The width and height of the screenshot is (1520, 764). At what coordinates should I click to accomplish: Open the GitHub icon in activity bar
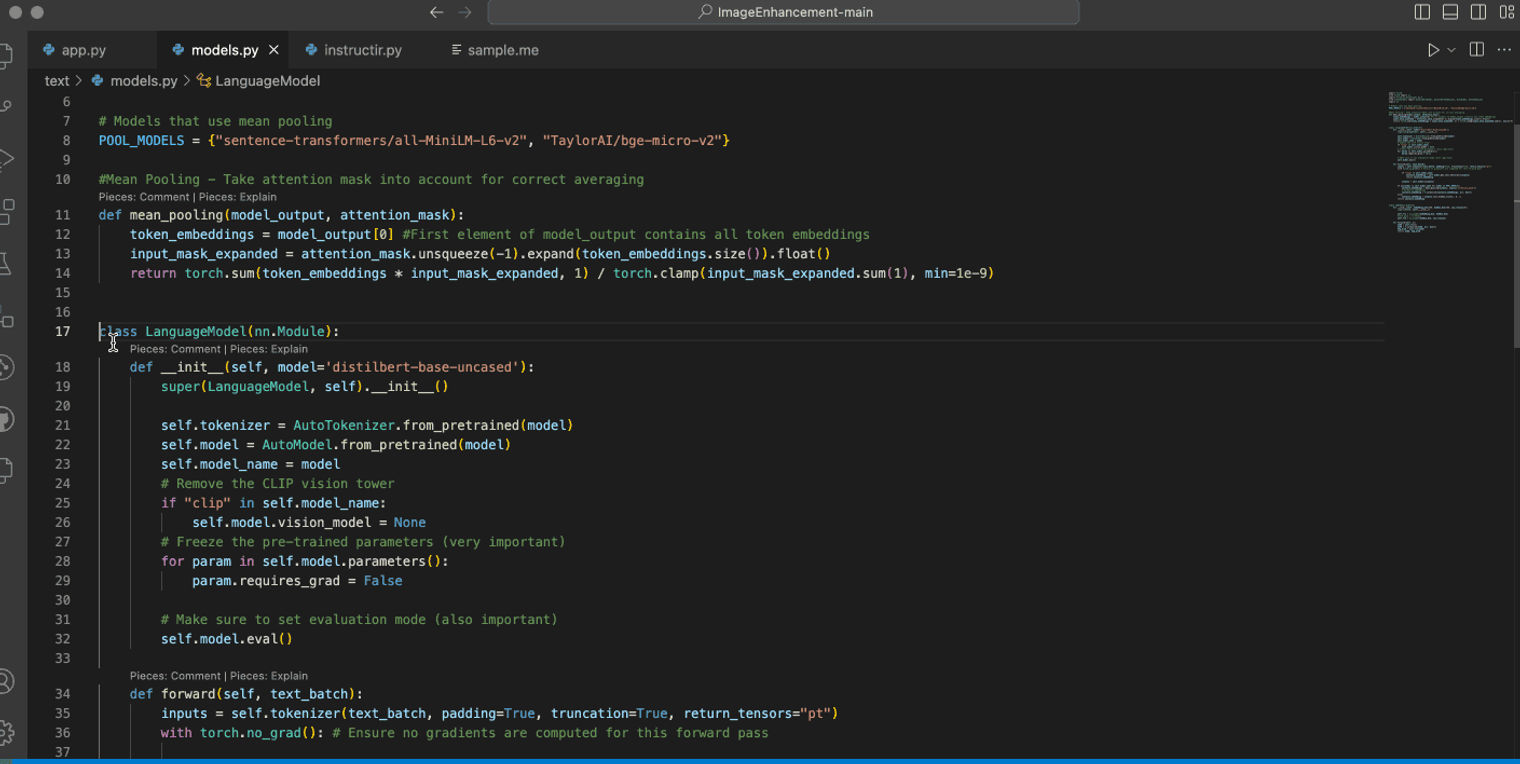[x=6, y=419]
